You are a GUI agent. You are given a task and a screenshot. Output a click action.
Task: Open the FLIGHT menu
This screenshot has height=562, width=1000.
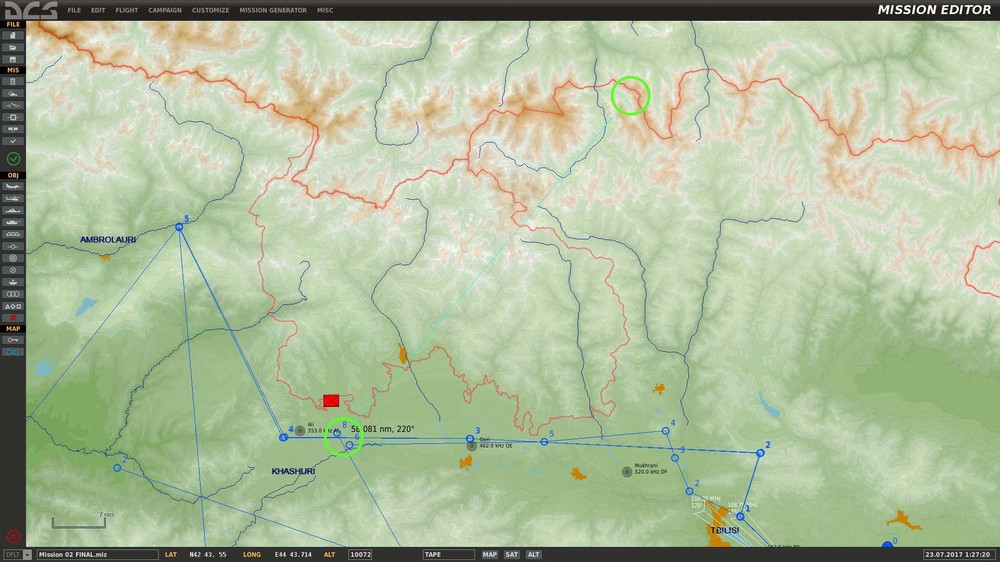(x=126, y=10)
